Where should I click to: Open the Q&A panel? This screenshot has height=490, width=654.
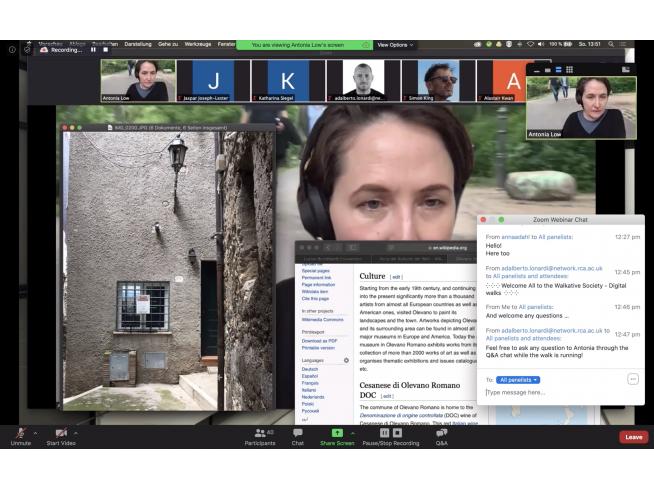tap(441, 433)
